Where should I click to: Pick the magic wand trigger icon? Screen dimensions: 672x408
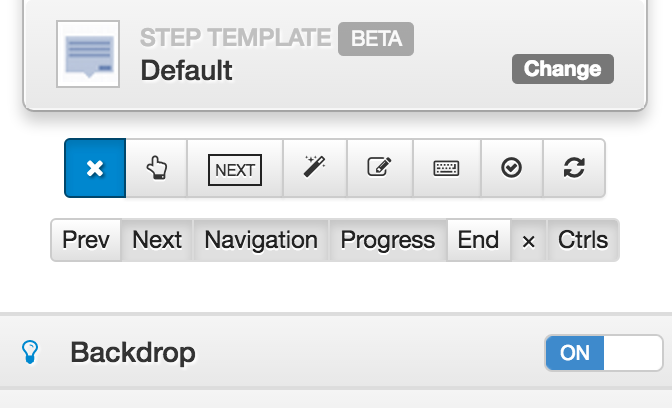tap(315, 168)
